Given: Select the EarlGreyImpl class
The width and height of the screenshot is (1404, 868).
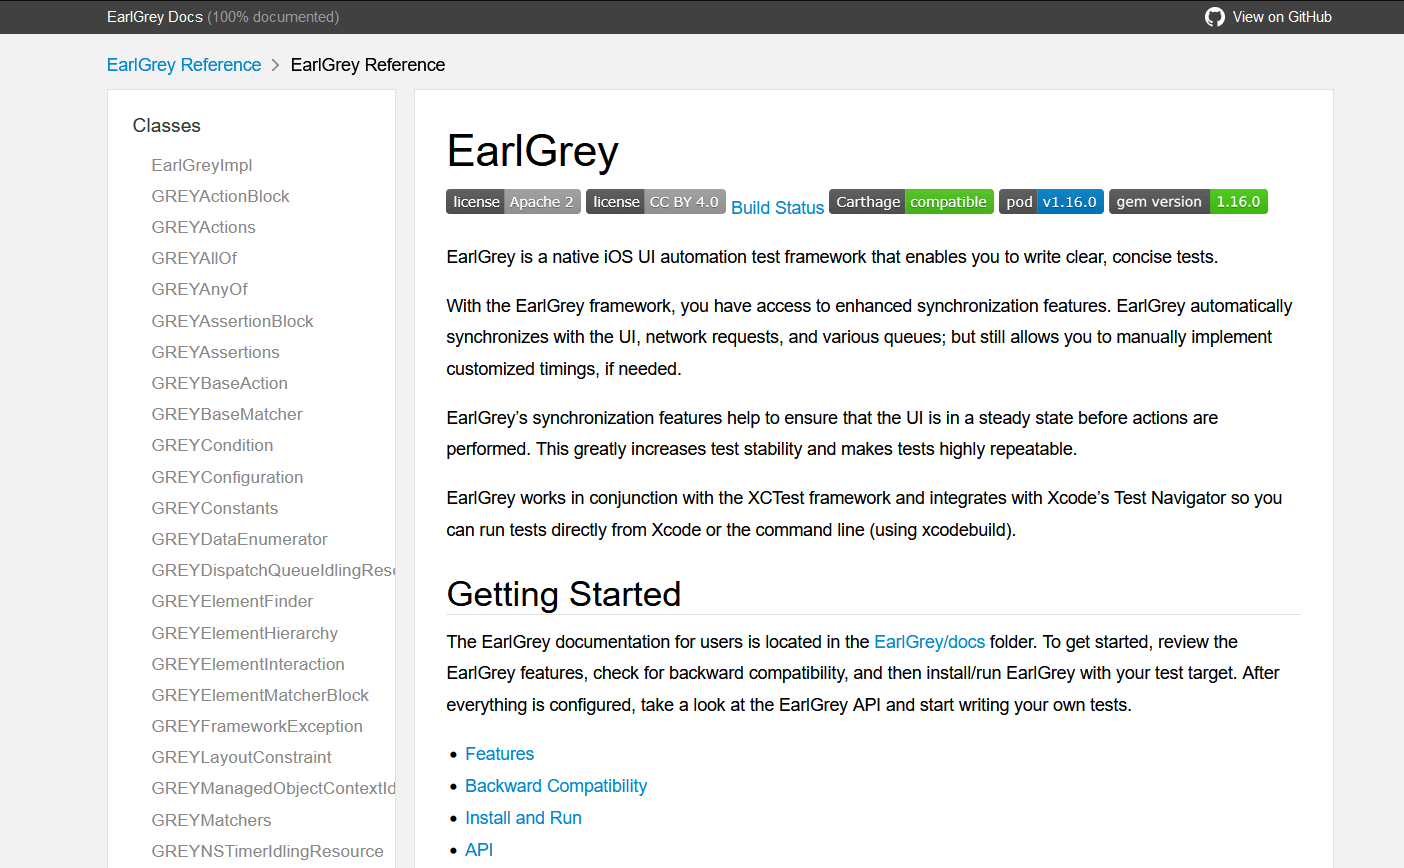Looking at the screenshot, I should click(x=202, y=165).
